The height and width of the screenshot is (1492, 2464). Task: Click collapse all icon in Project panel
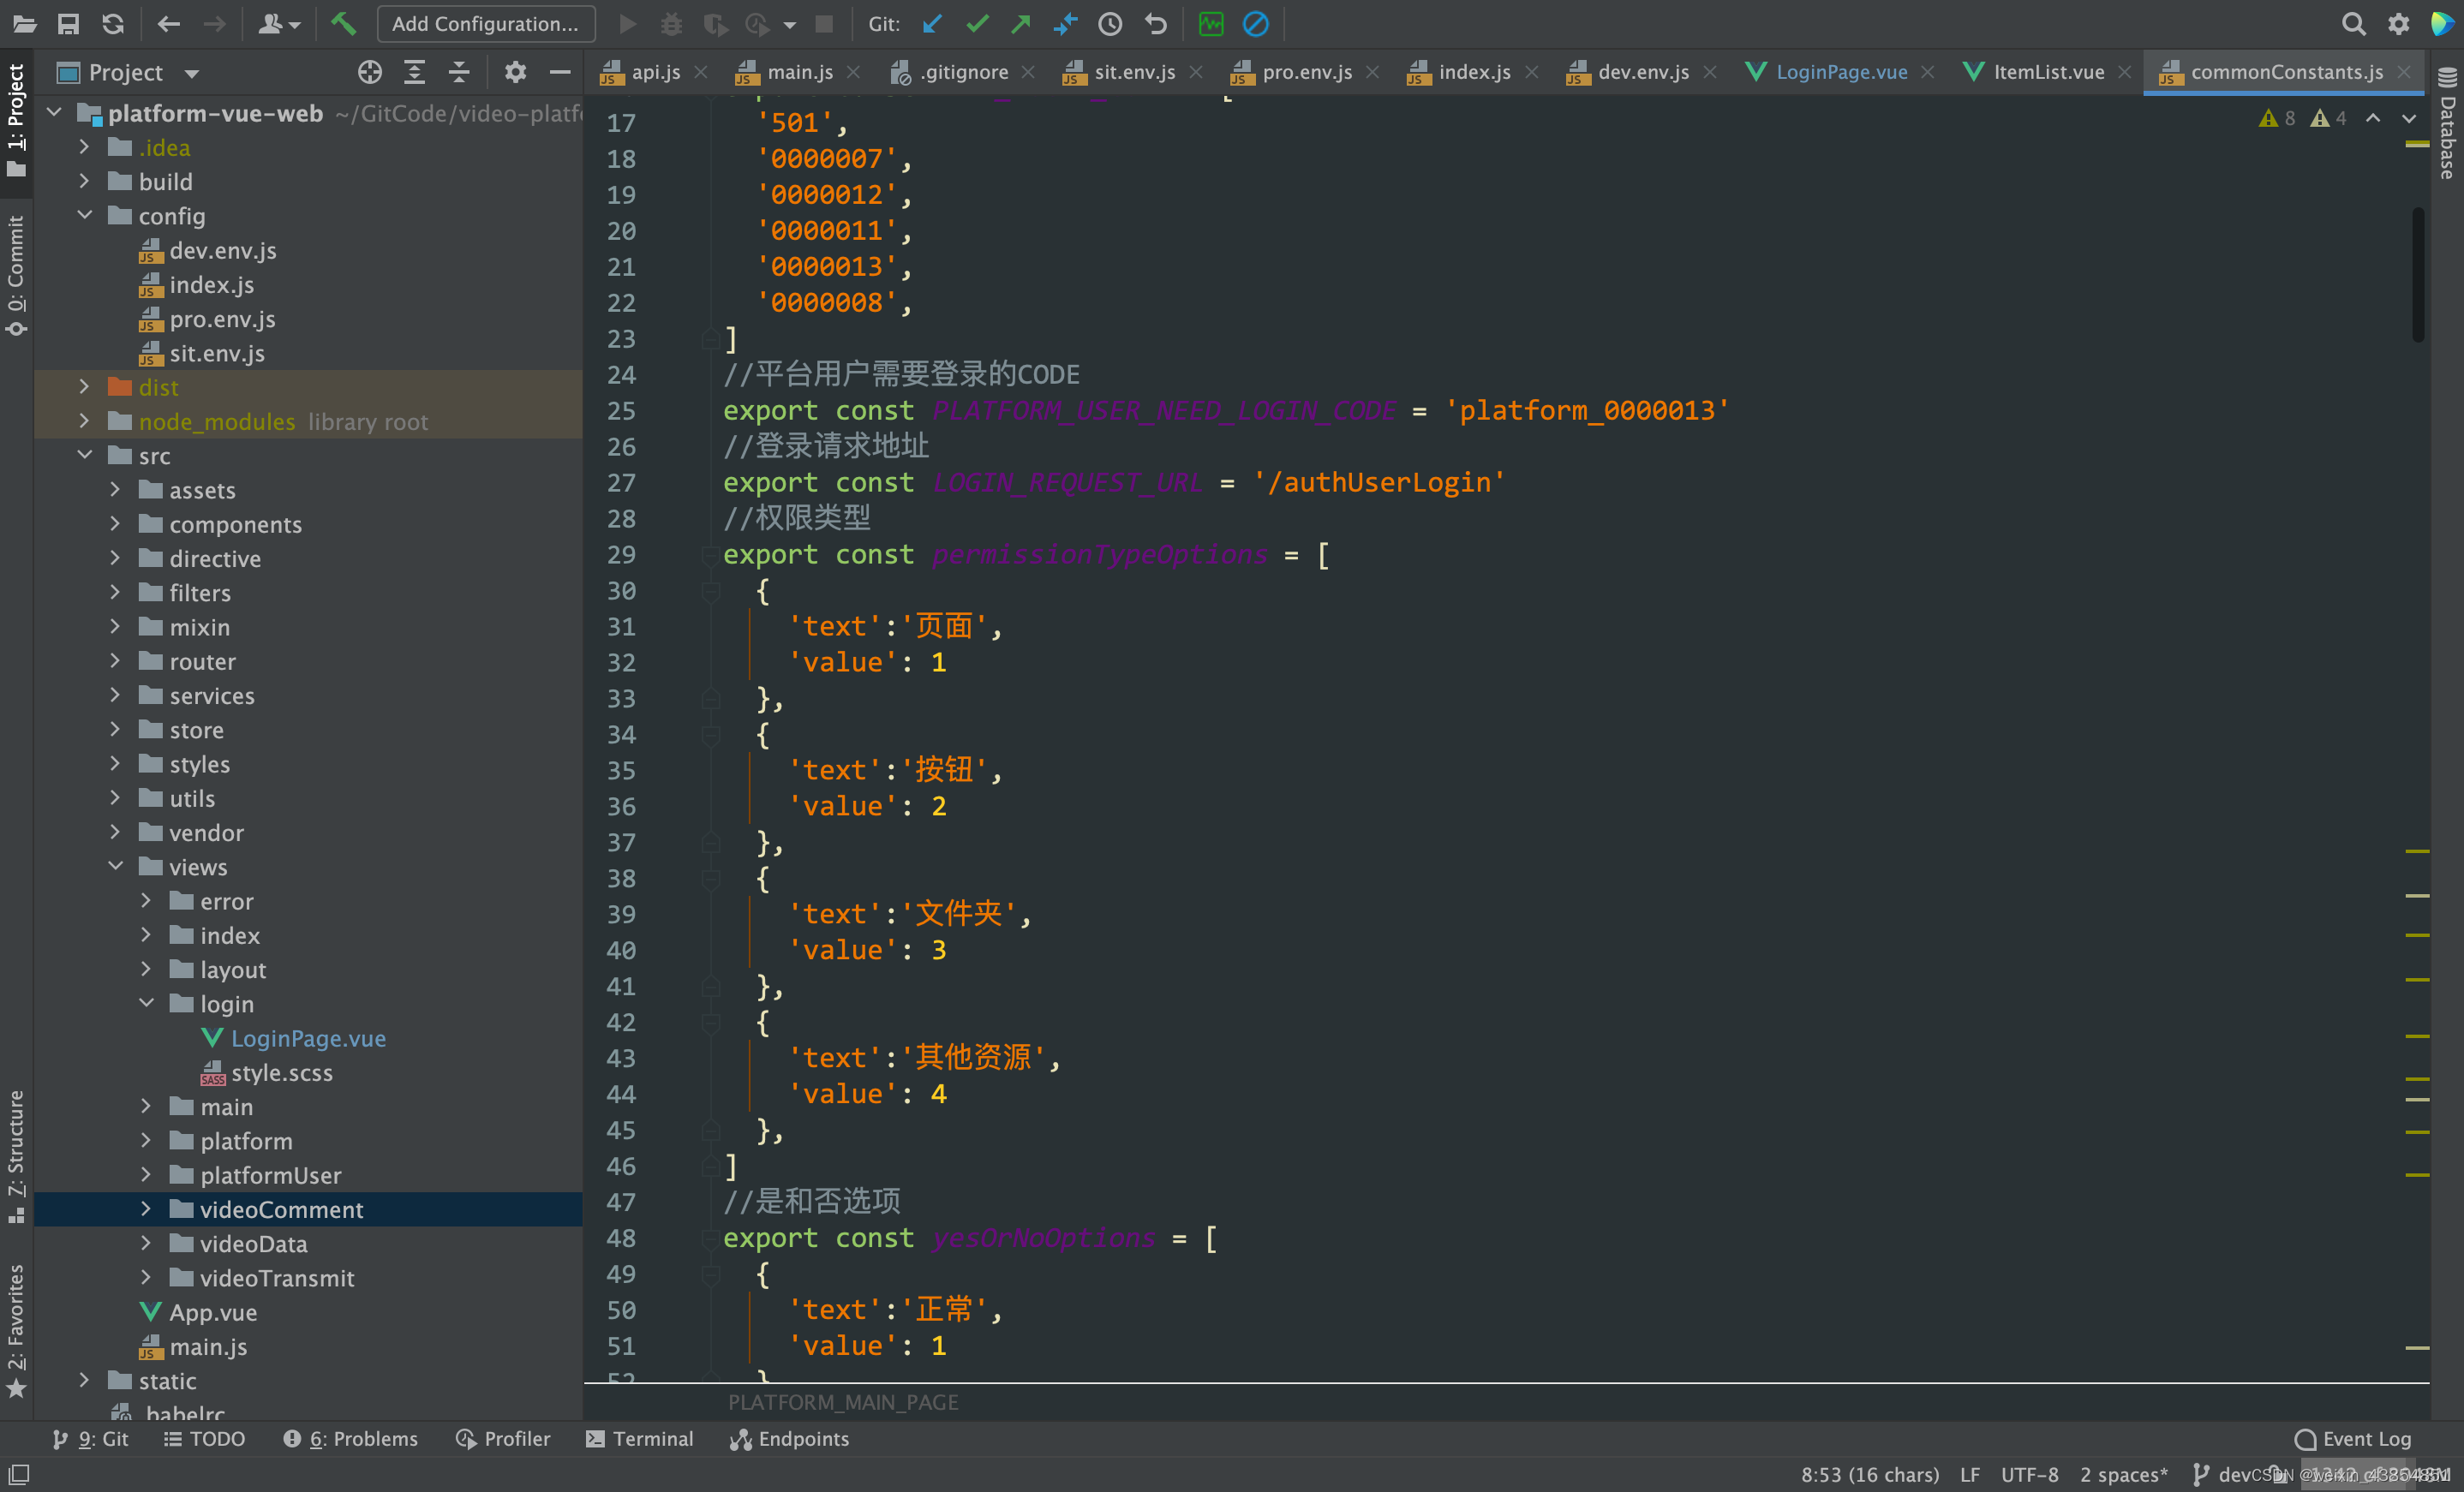[459, 72]
